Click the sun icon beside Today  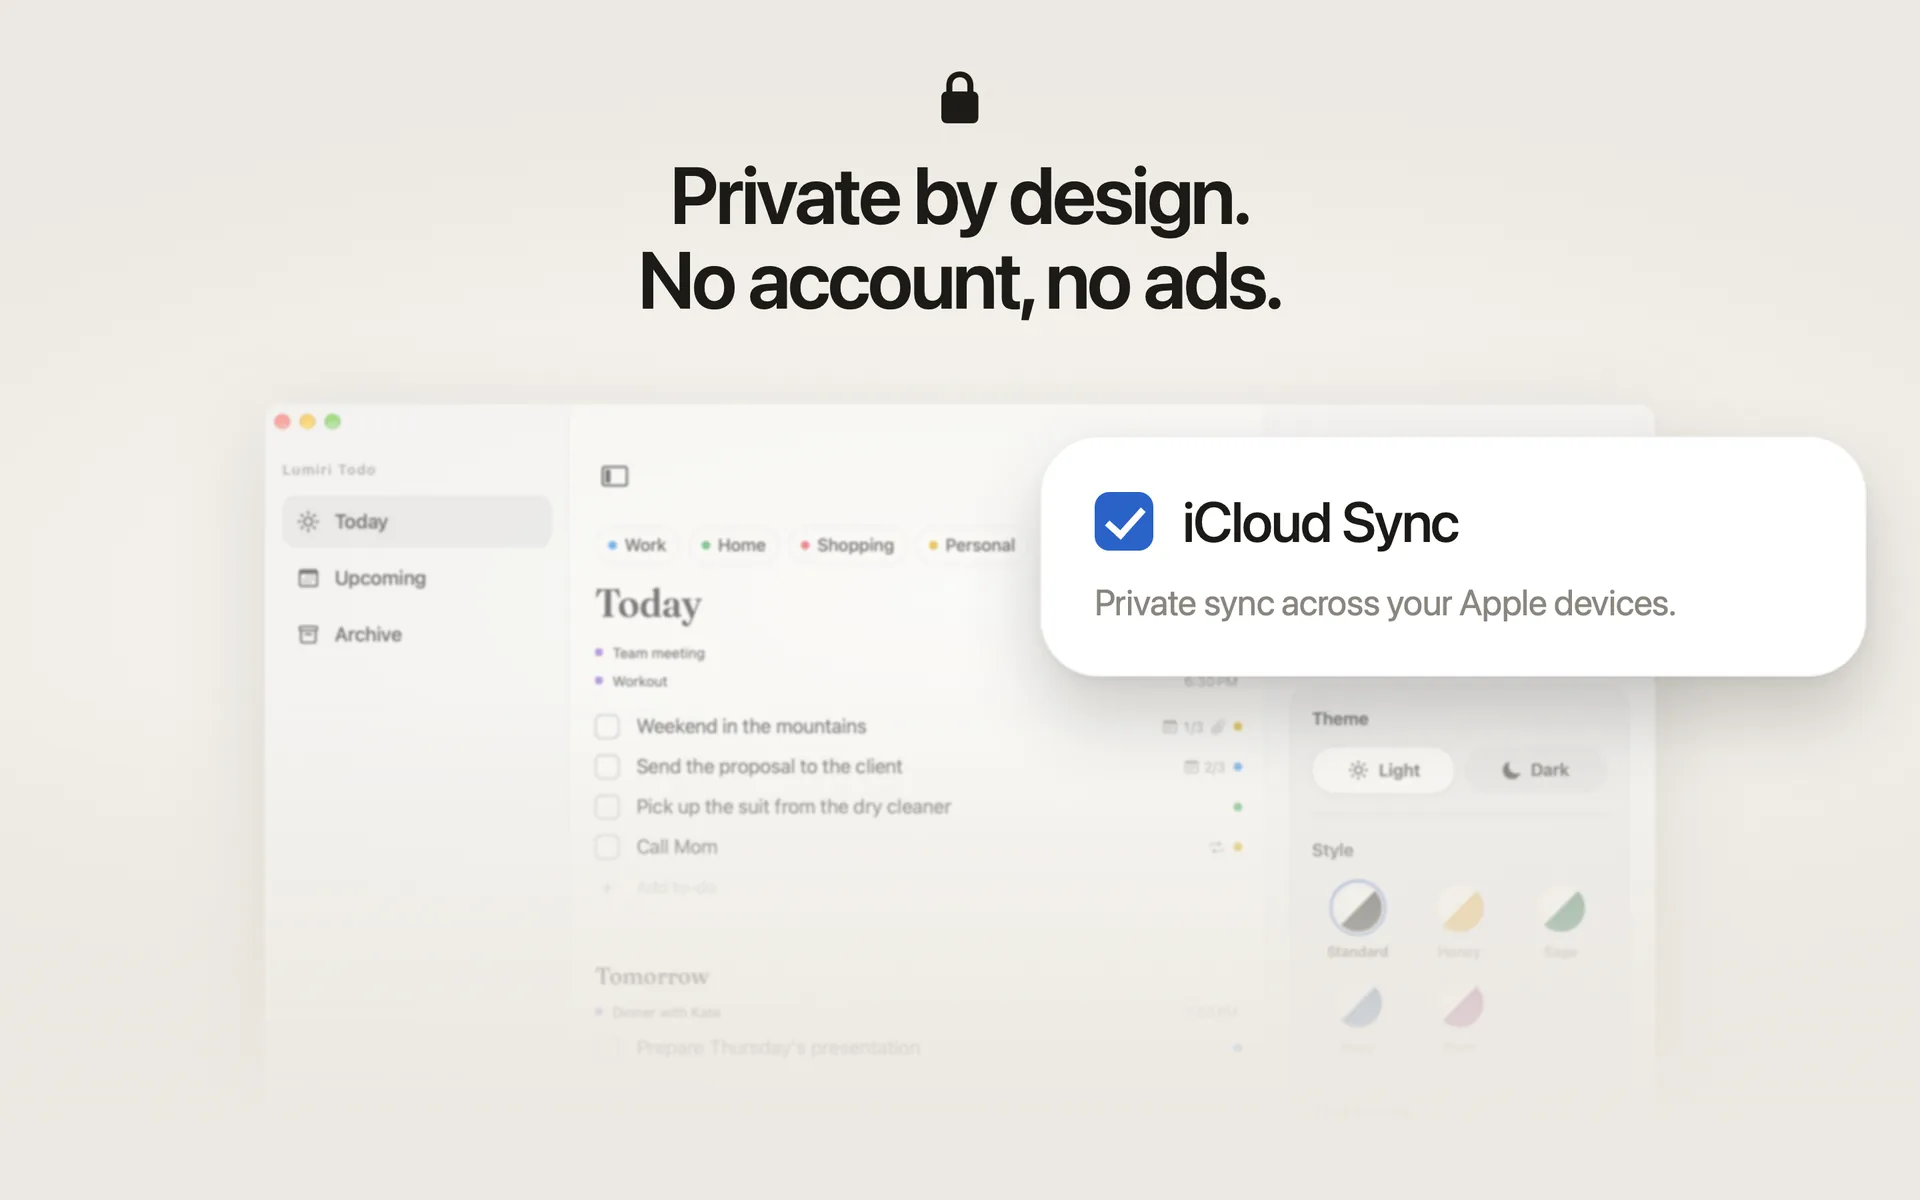(308, 521)
